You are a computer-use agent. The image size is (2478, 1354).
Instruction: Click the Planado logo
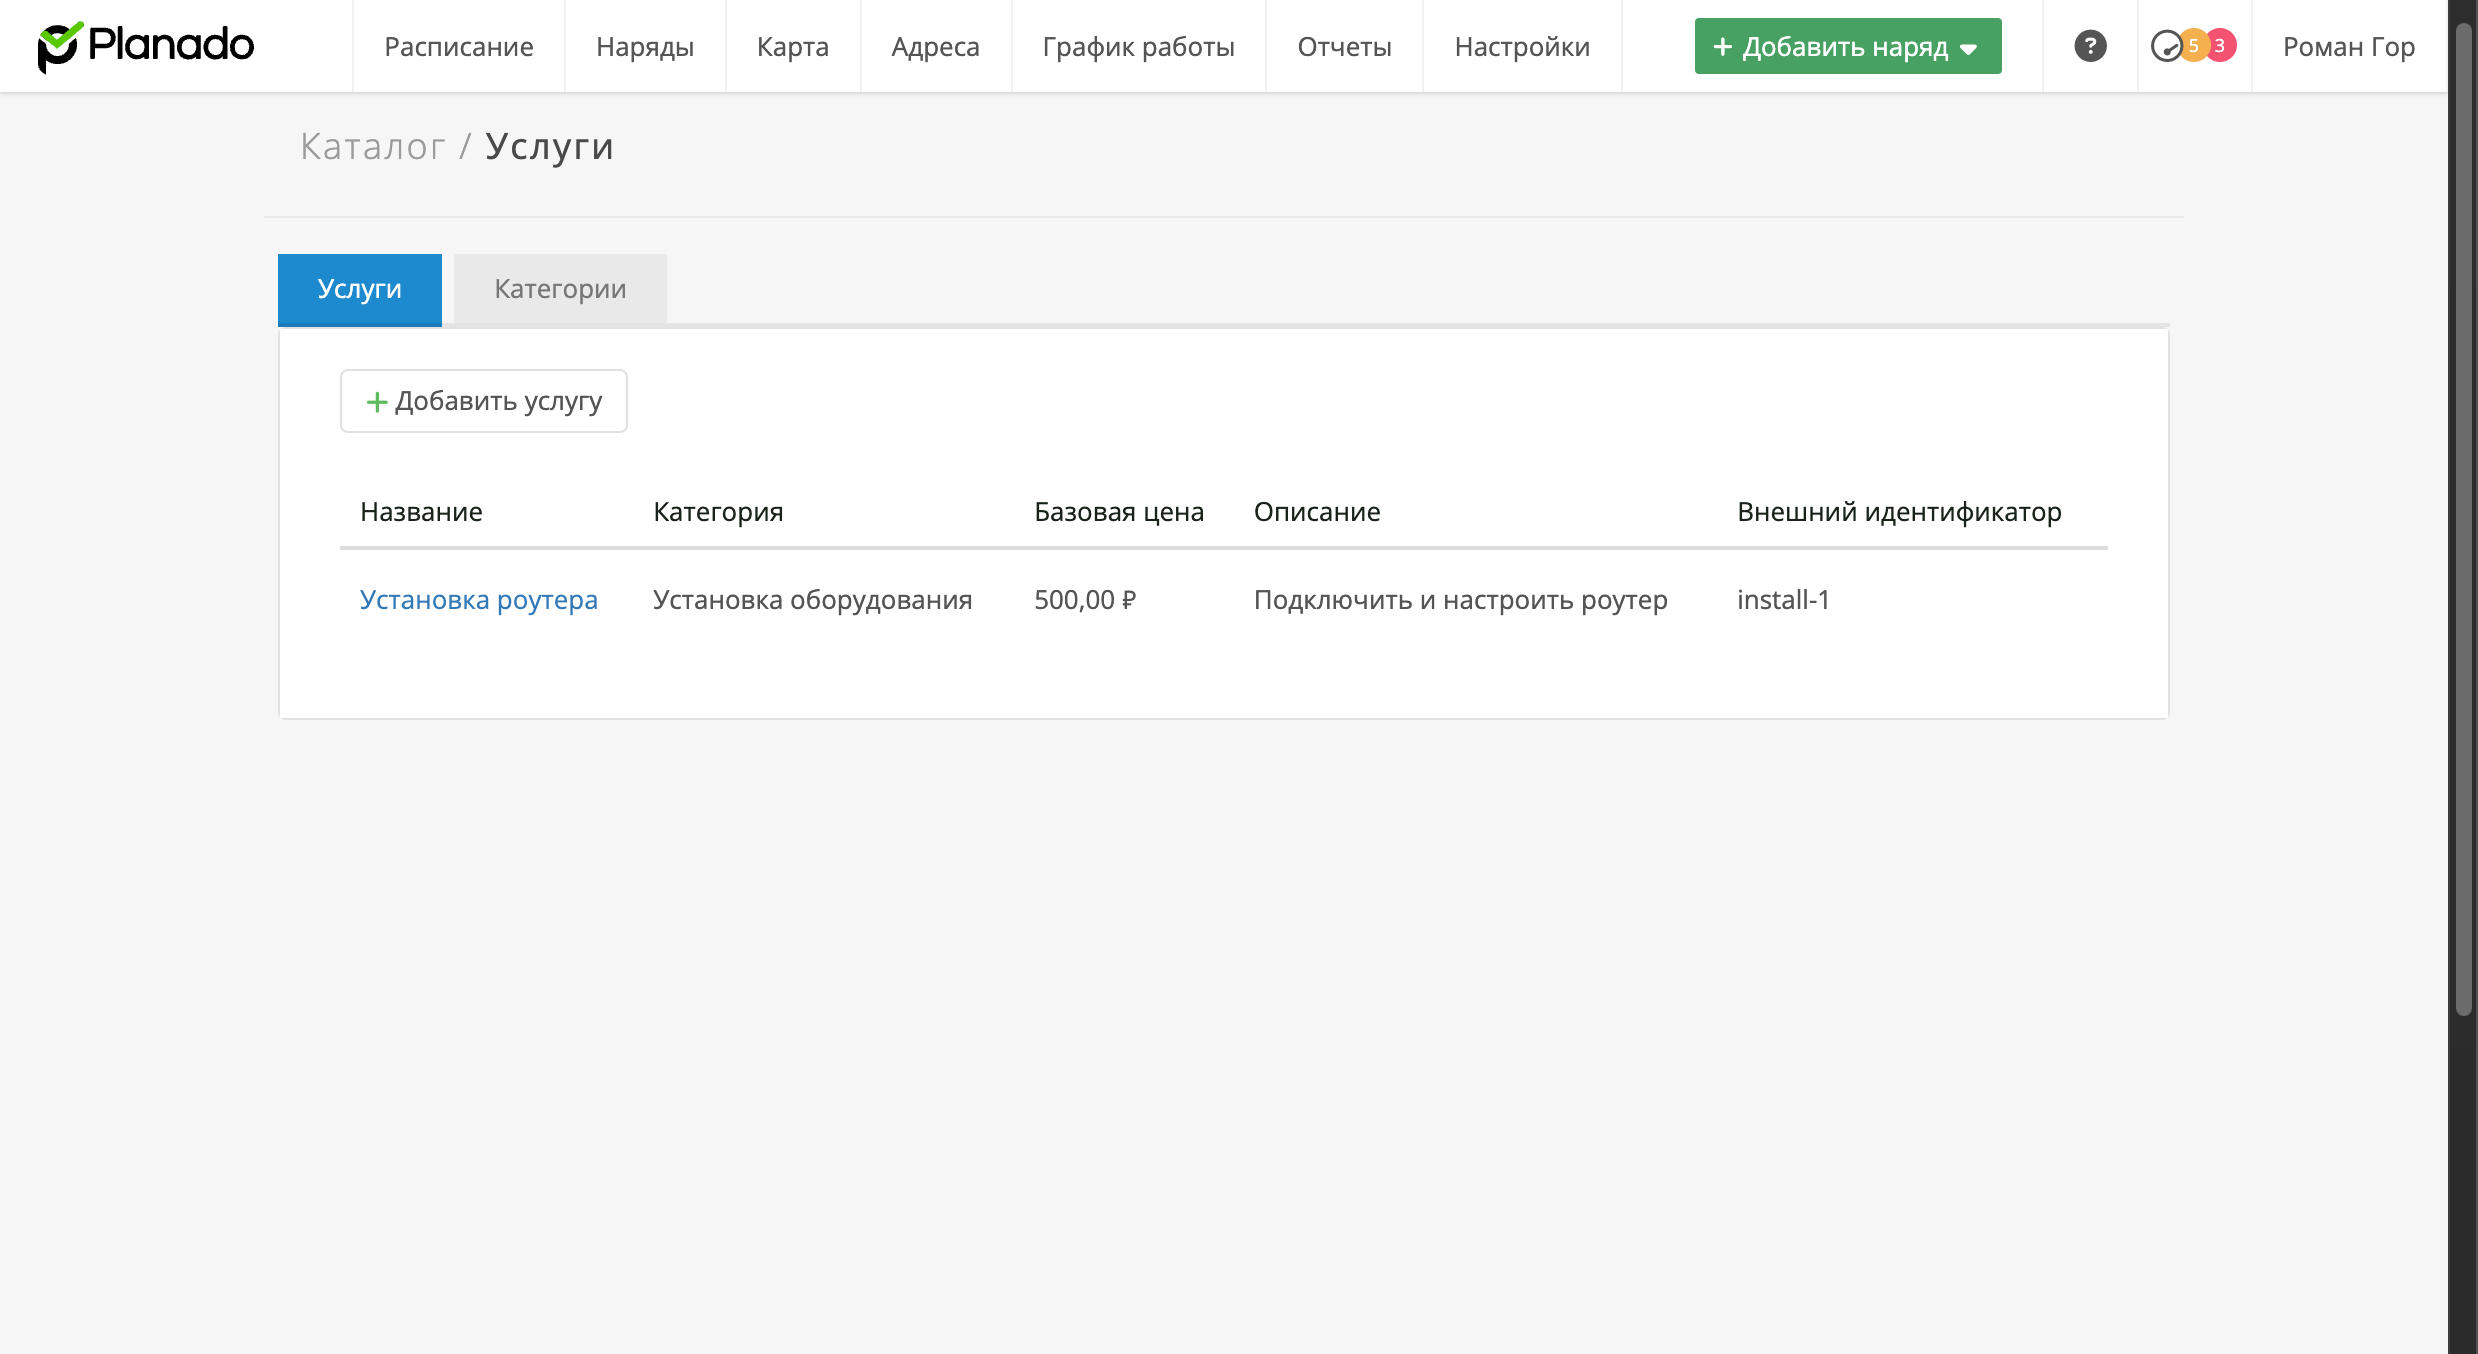146,46
